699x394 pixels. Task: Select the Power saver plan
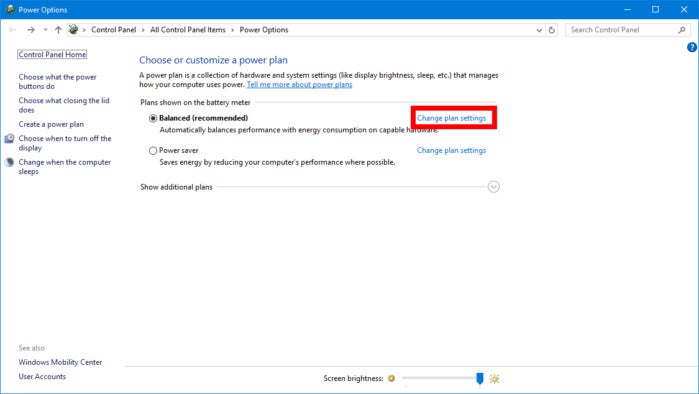(x=153, y=151)
